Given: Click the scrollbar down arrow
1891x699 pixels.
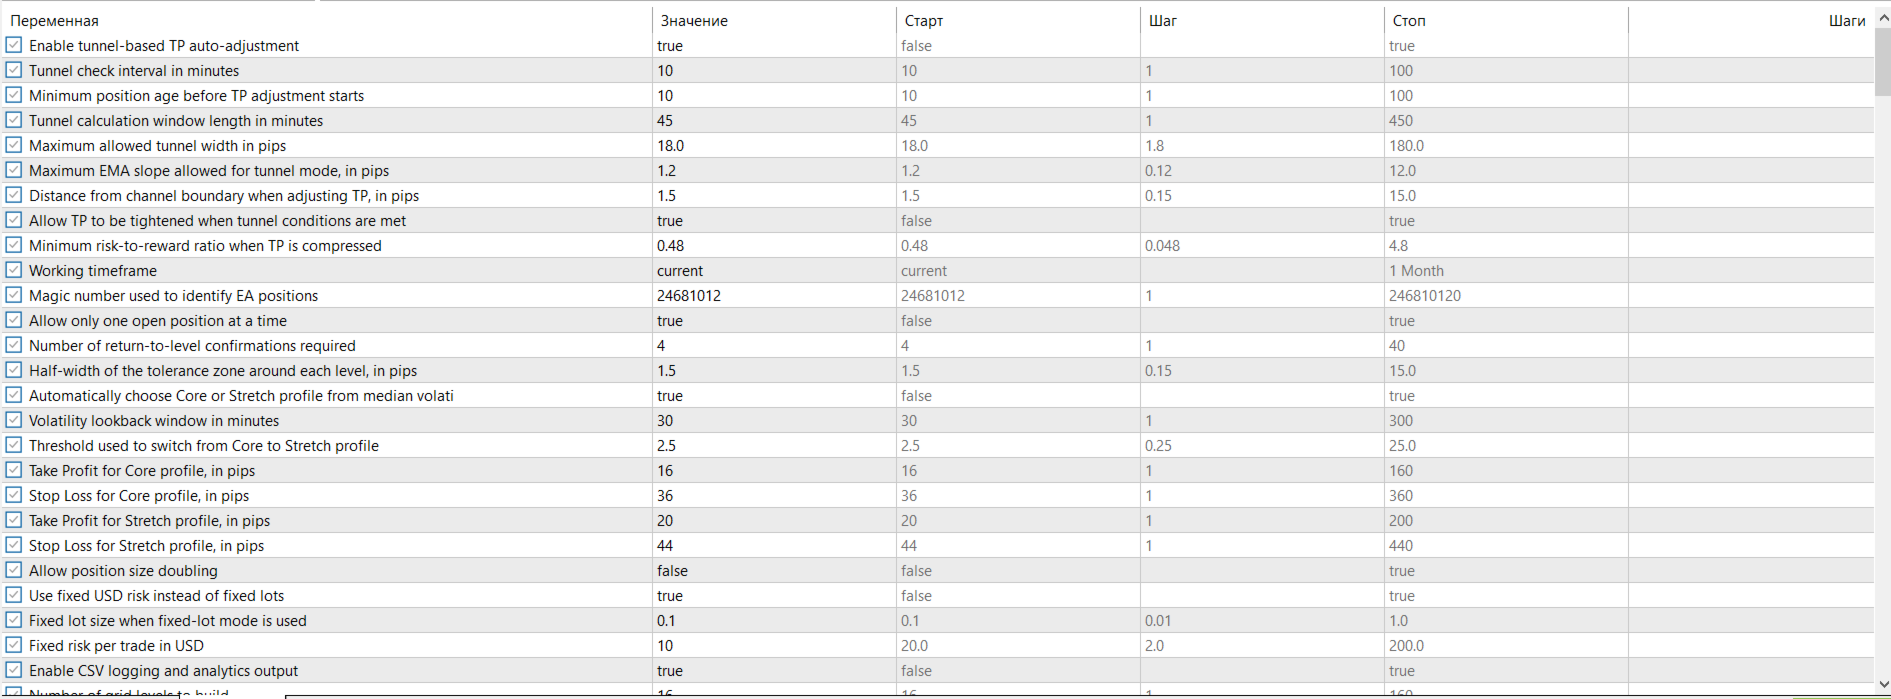Looking at the screenshot, I should coord(1882,683).
